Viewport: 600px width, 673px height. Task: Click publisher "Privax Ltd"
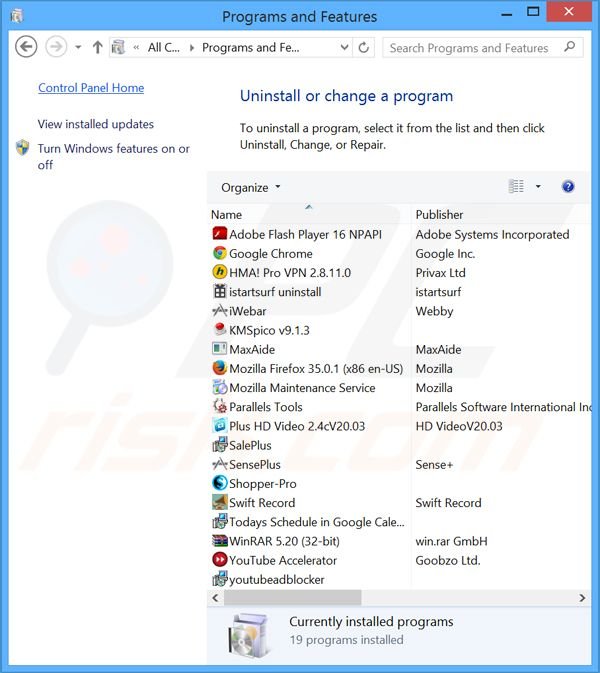[440, 273]
